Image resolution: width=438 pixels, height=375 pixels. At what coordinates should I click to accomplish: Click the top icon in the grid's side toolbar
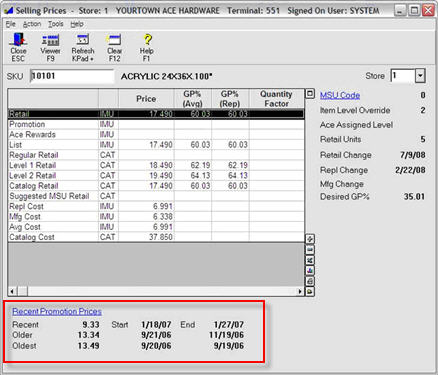tap(310, 239)
